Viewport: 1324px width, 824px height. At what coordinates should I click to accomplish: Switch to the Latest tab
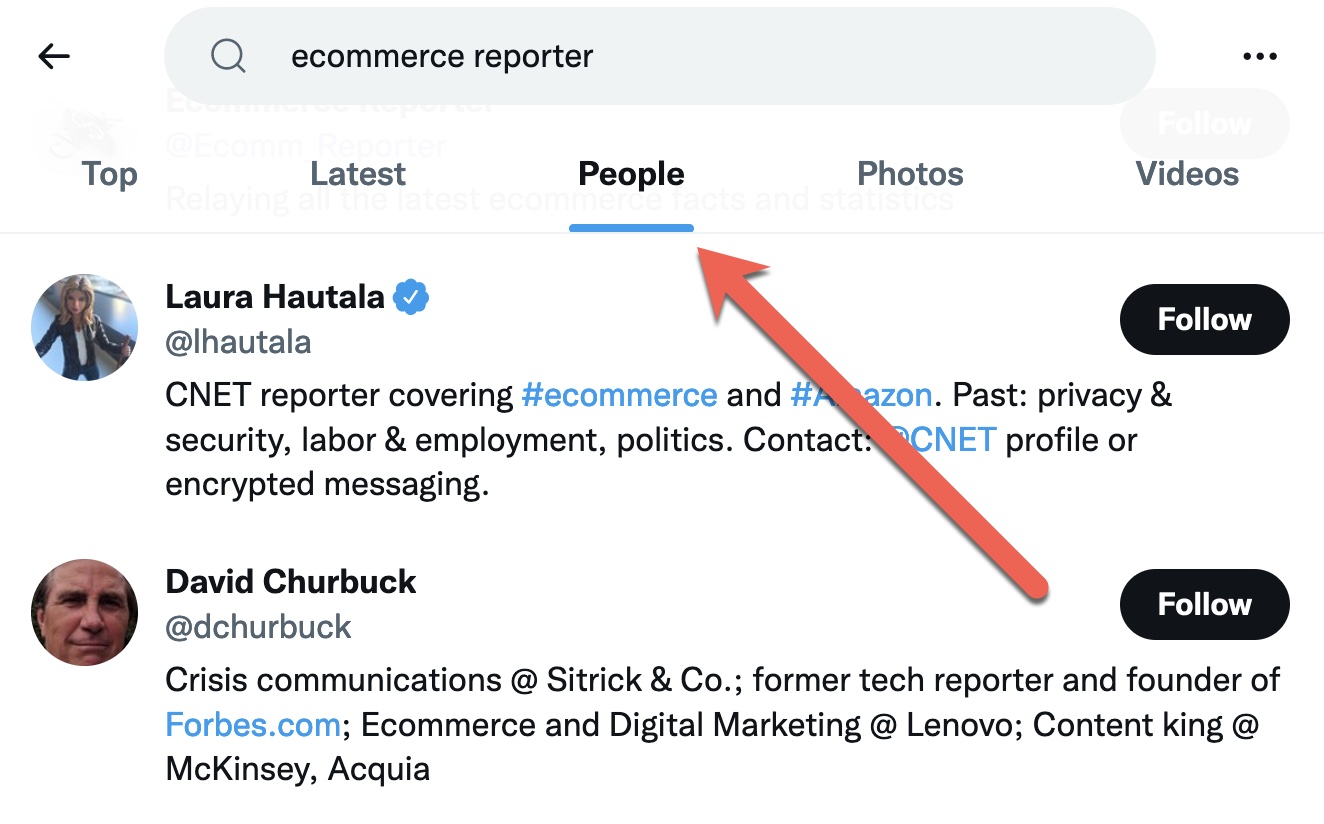click(358, 174)
